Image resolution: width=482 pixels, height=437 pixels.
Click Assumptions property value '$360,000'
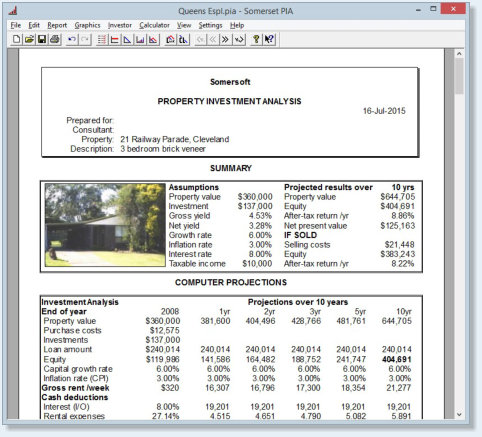(255, 197)
